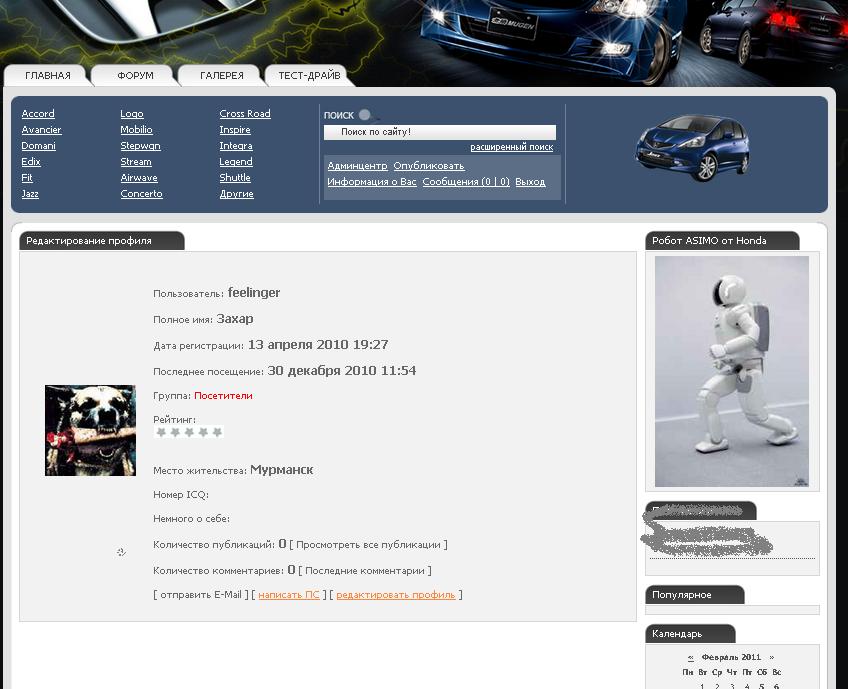This screenshot has width=848, height=689.
Task: Select the Domani link
Action: [38, 145]
